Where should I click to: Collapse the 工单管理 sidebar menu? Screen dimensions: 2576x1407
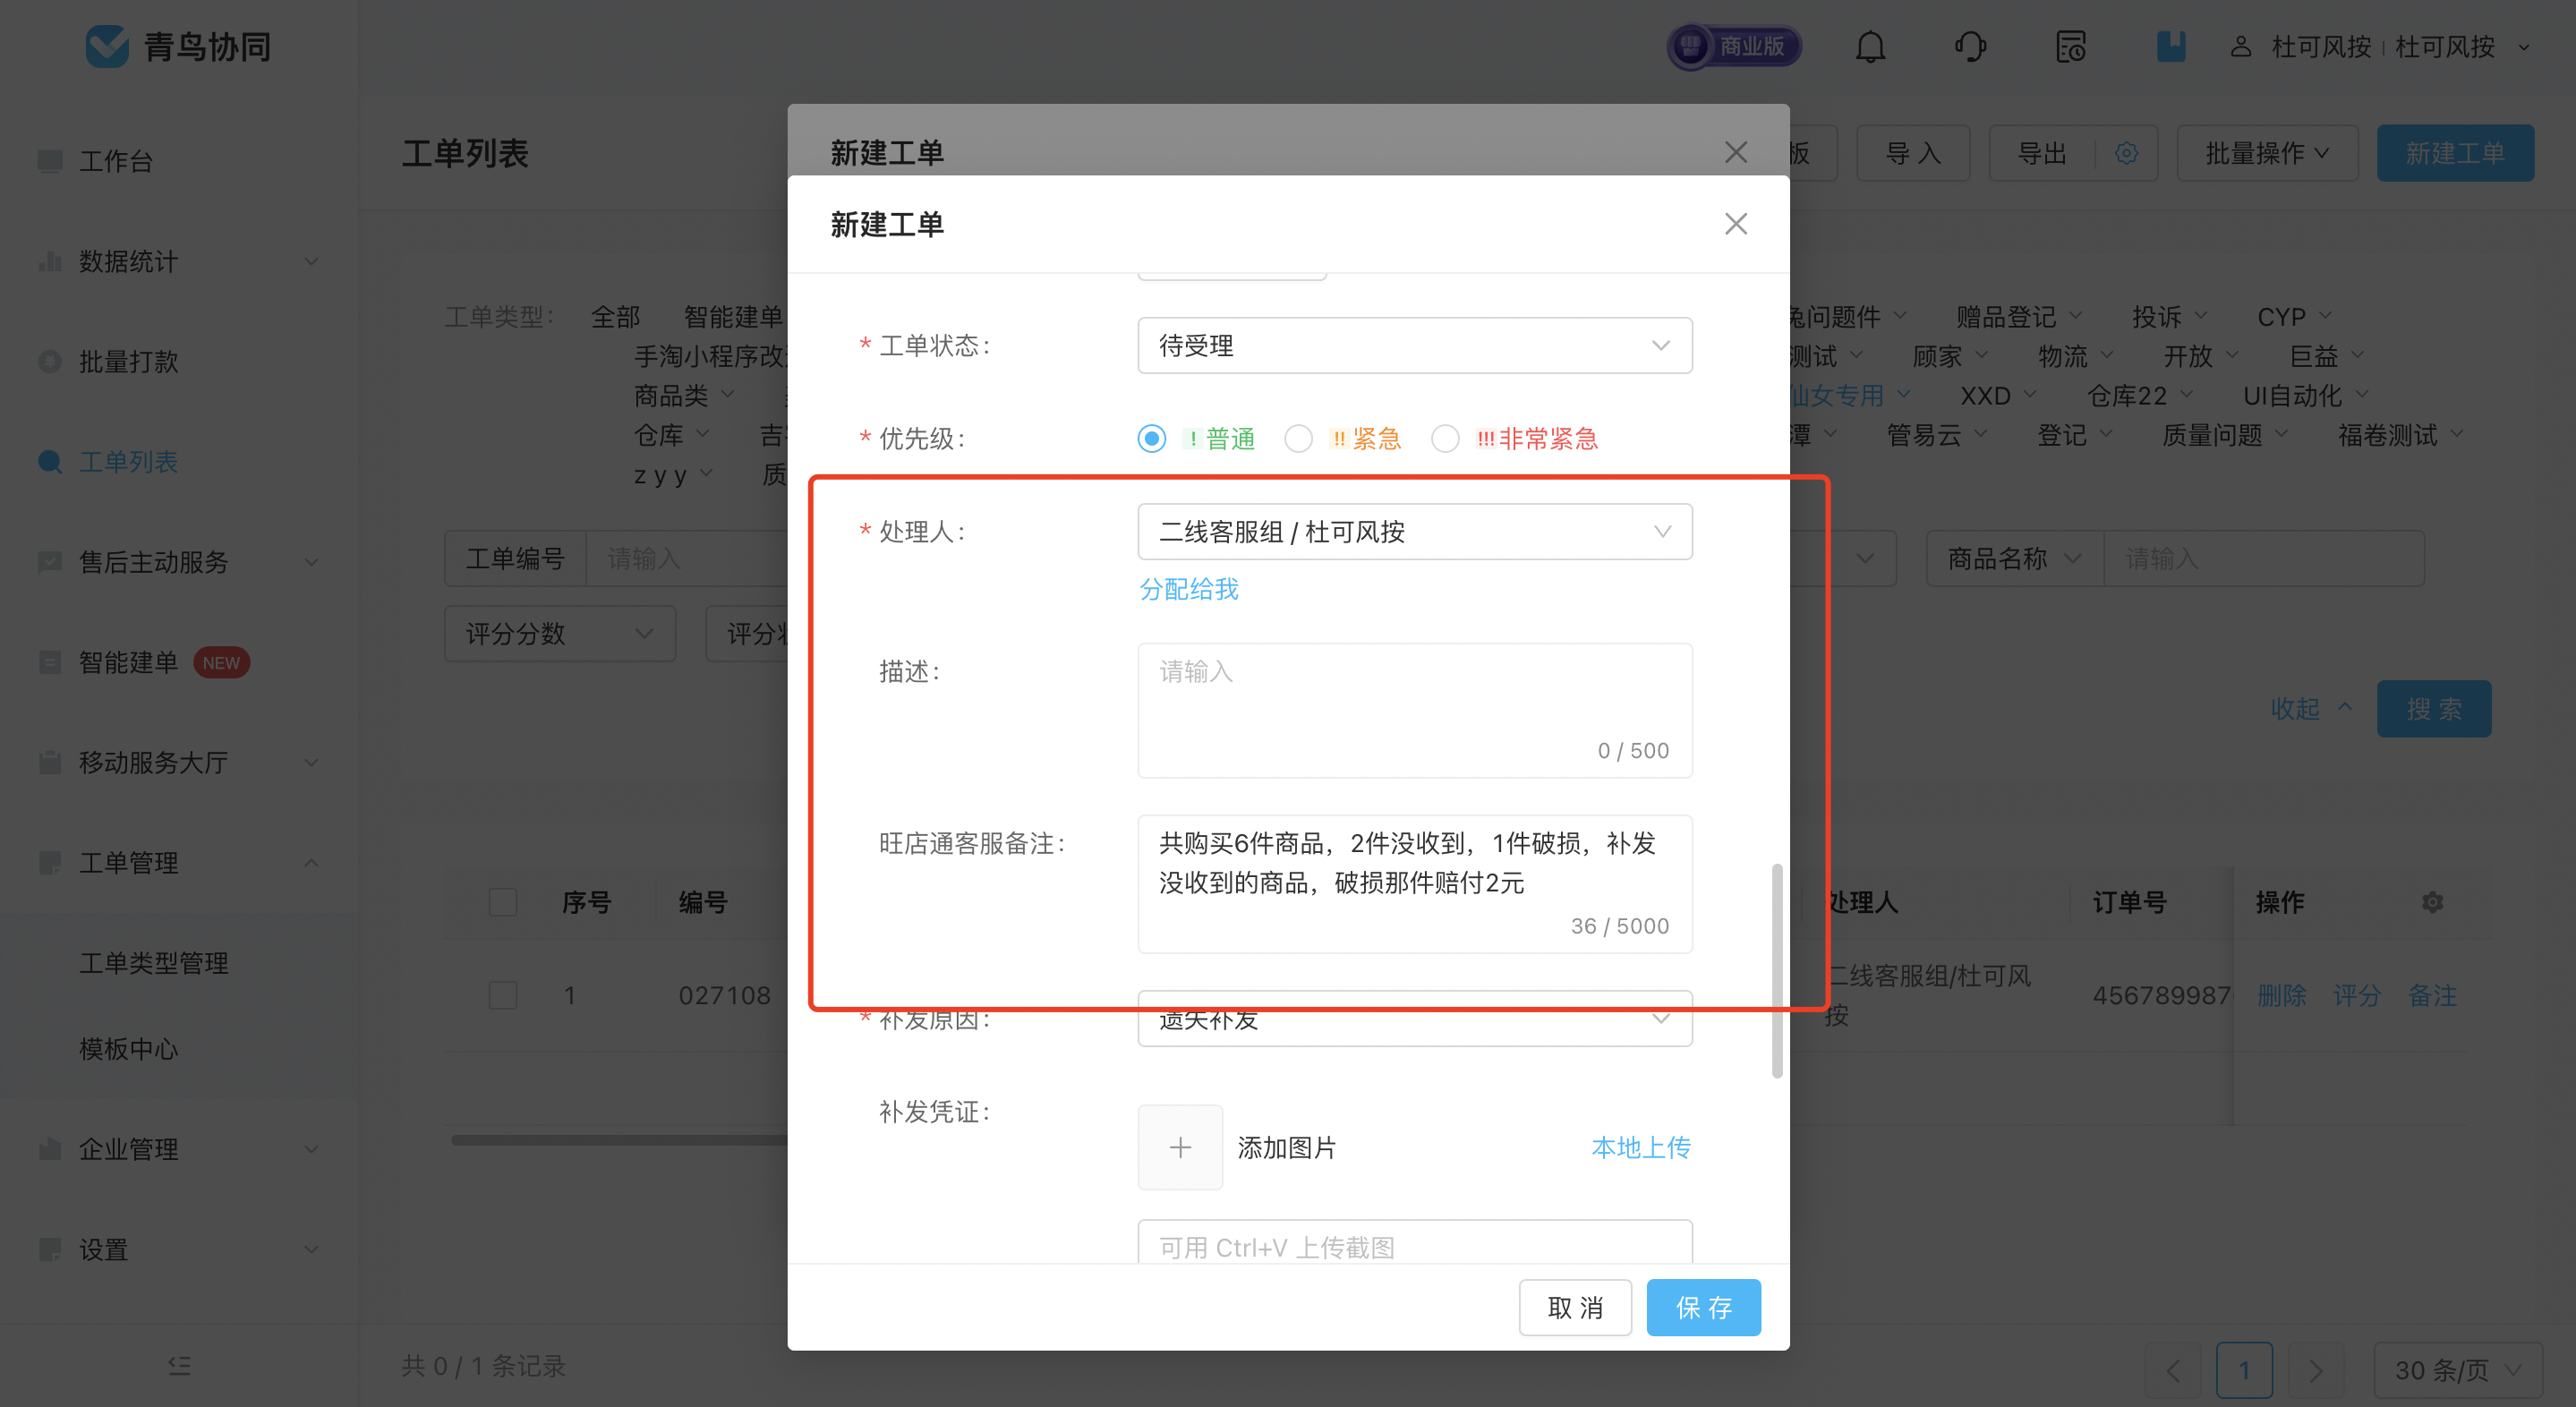[179, 862]
